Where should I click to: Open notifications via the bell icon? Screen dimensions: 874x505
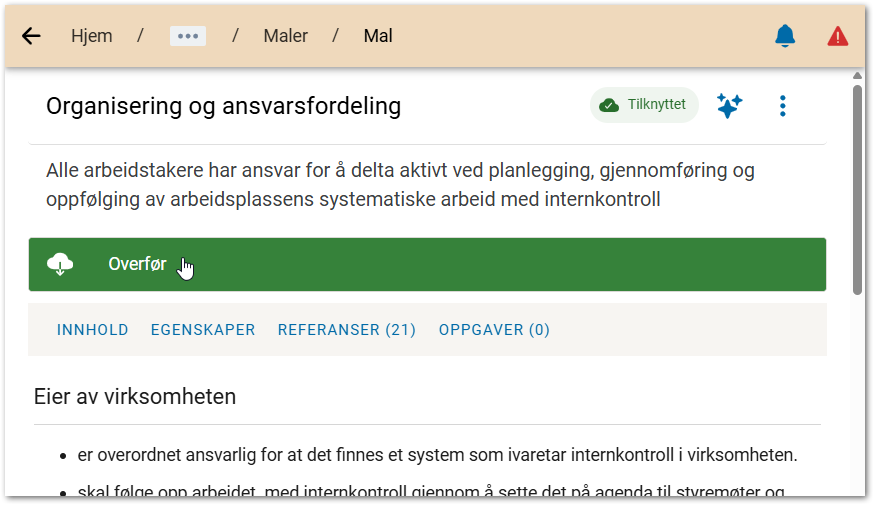[785, 36]
